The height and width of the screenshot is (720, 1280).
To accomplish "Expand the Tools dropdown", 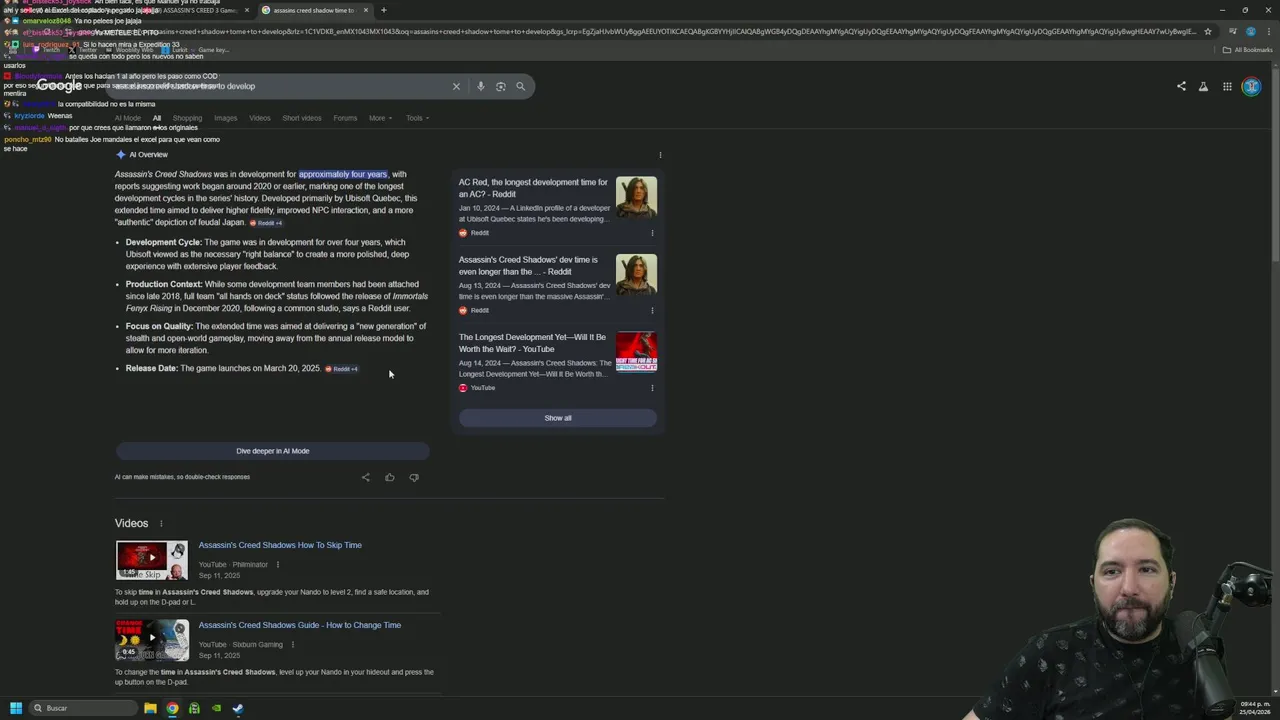I will pyautogui.click(x=417, y=118).
